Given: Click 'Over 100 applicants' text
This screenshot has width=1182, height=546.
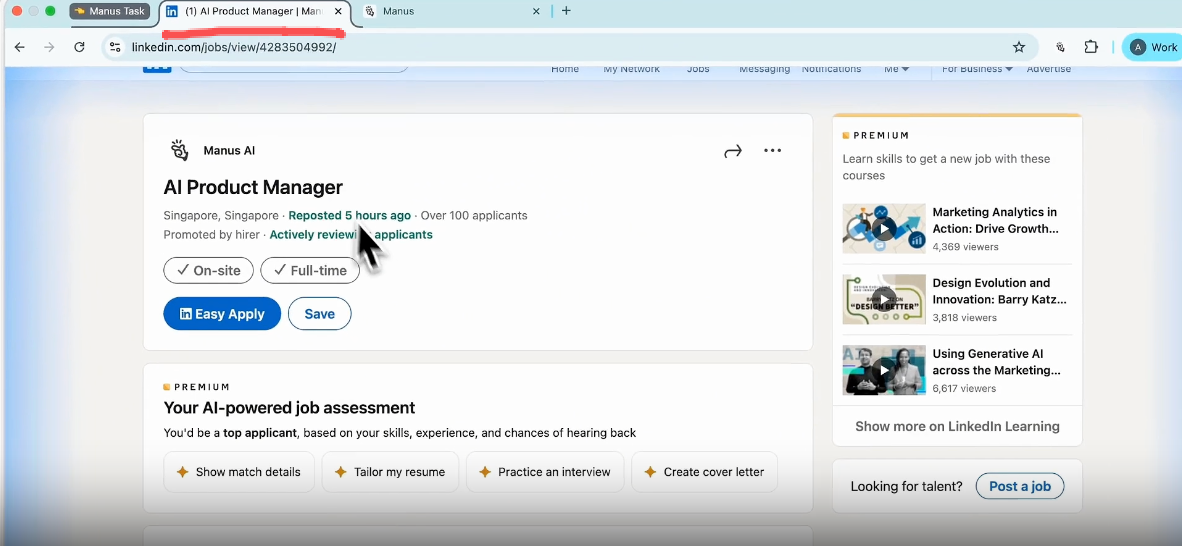Looking at the screenshot, I should (x=474, y=215).
